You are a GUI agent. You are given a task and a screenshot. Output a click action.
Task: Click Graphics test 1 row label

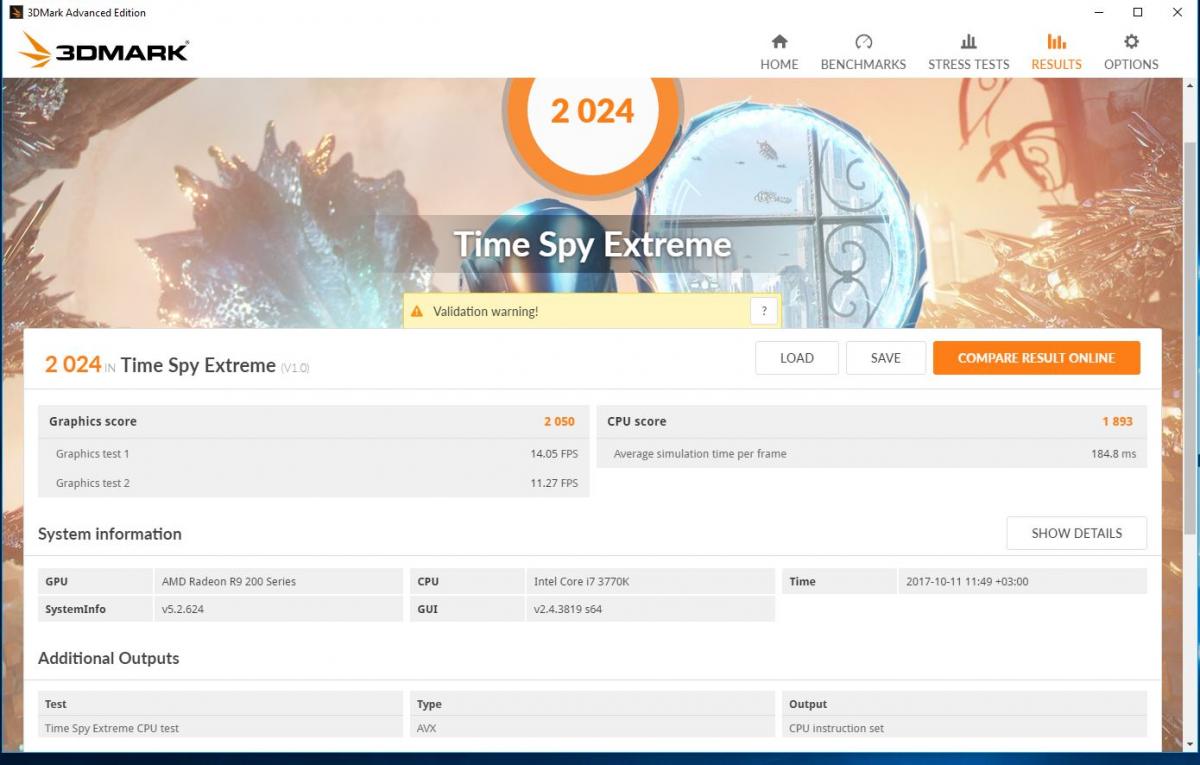[92, 454]
